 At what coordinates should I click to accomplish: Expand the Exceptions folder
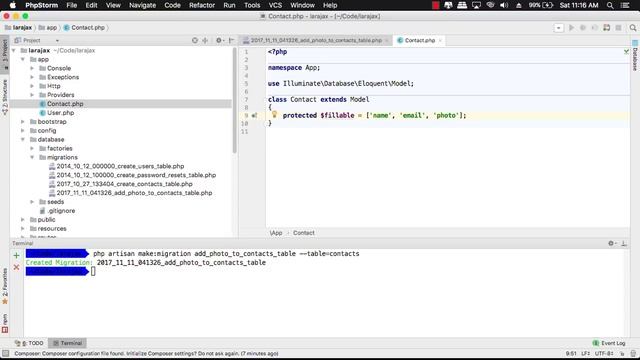tap(32, 77)
